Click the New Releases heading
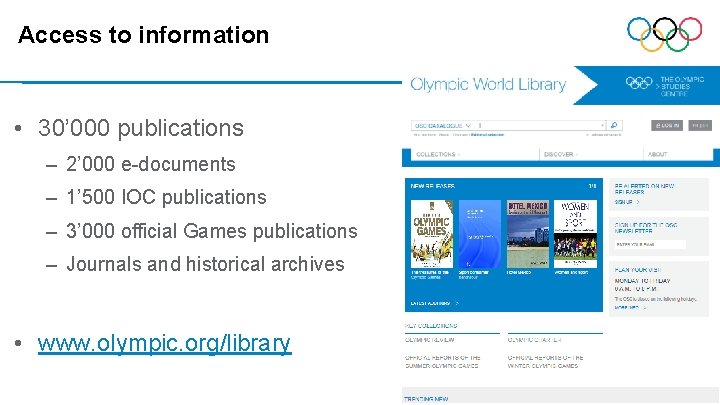The width and height of the screenshot is (720, 405). pos(433,186)
